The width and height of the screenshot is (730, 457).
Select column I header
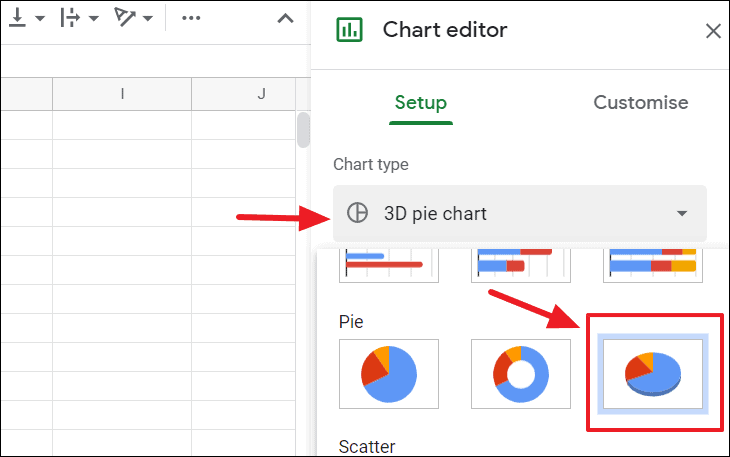pyautogui.click(x=122, y=94)
